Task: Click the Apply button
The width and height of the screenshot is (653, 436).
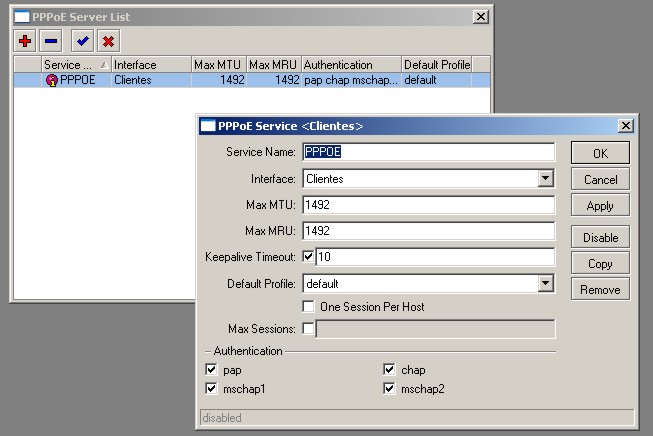Action: click(x=600, y=206)
